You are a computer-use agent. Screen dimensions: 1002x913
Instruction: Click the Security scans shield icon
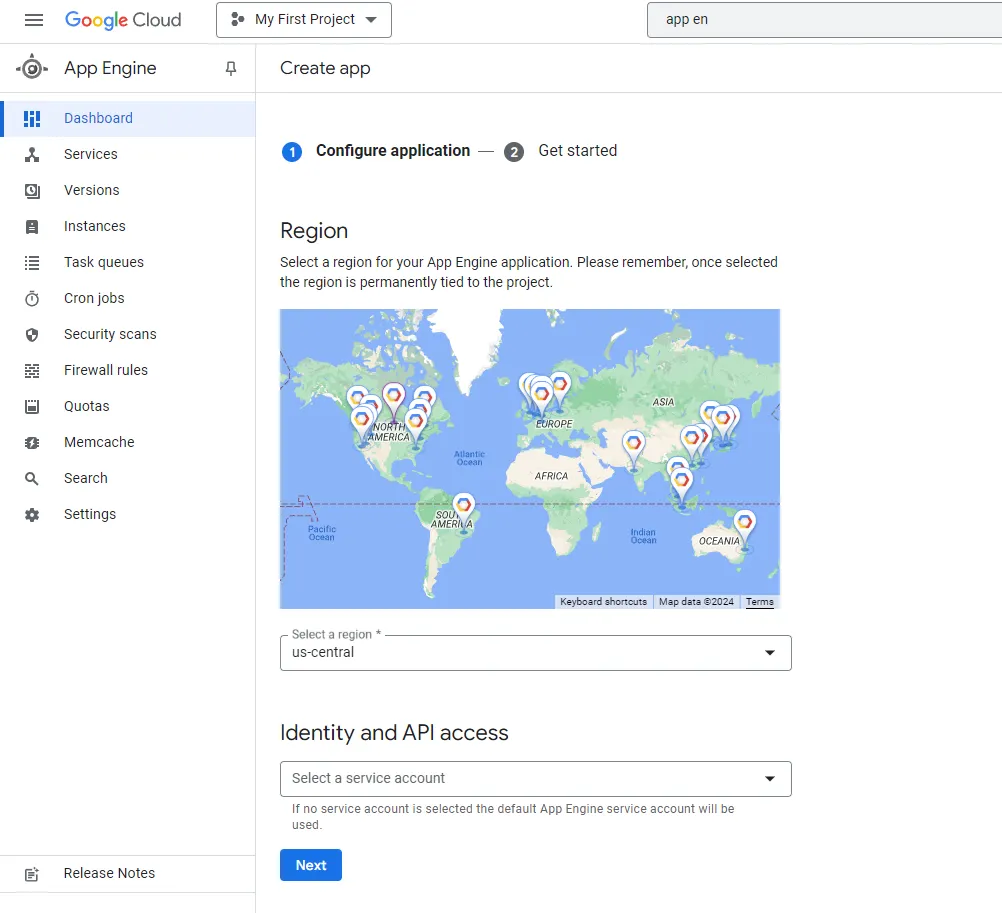pyautogui.click(x=32, y=334)
